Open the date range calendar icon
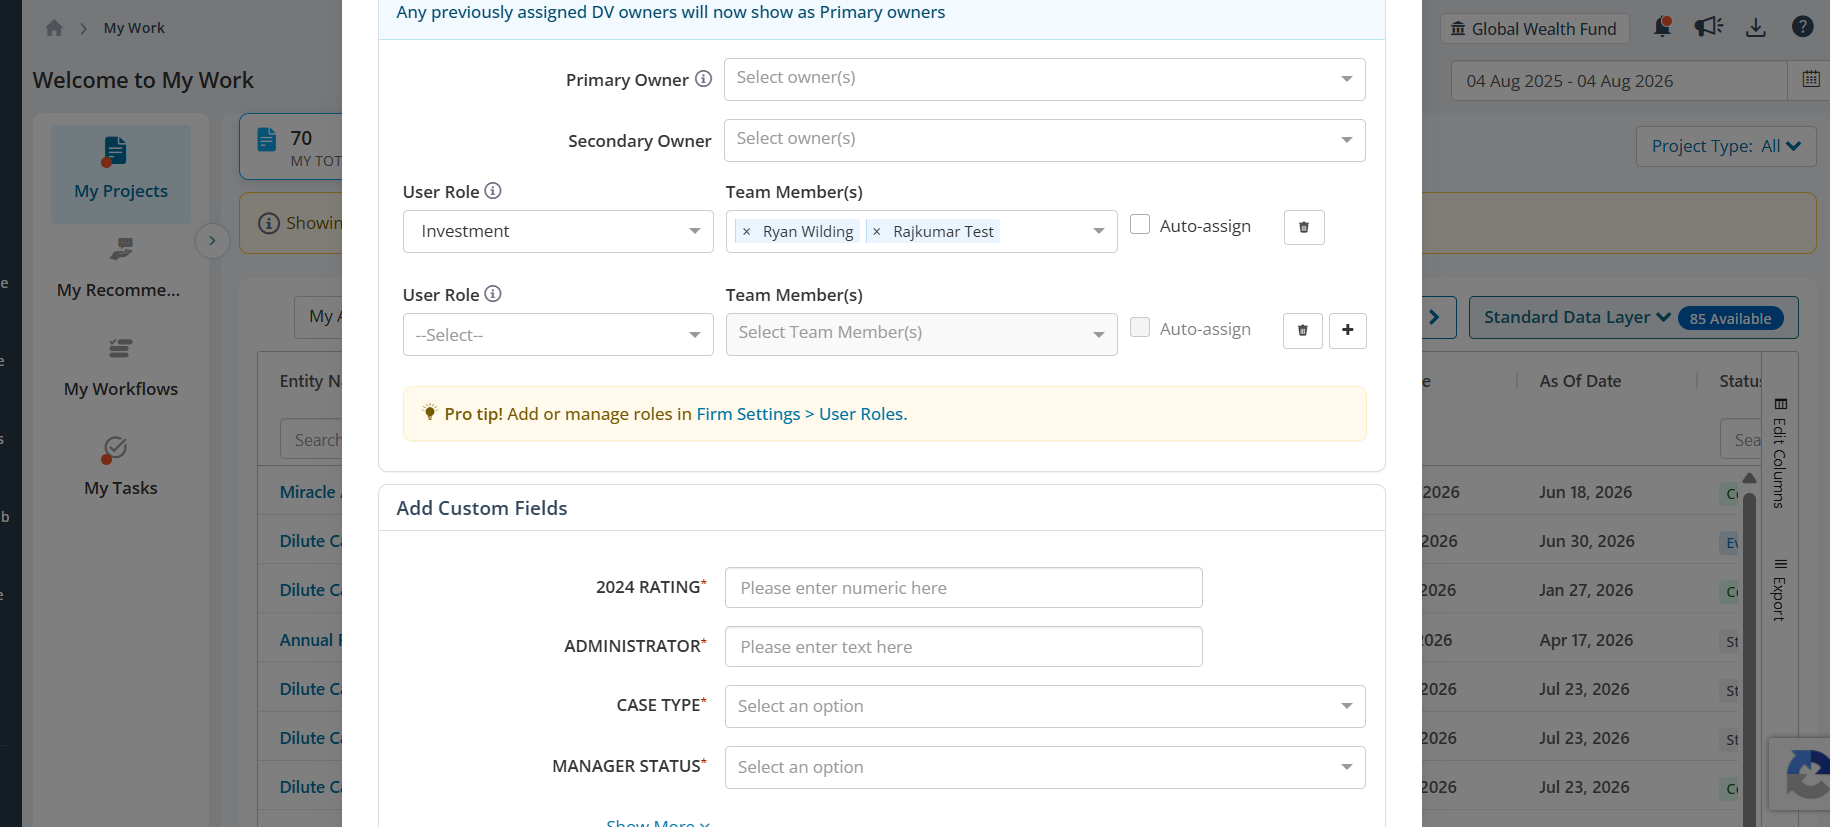This screenshot has width=1833, height=827. (1811, 80)
